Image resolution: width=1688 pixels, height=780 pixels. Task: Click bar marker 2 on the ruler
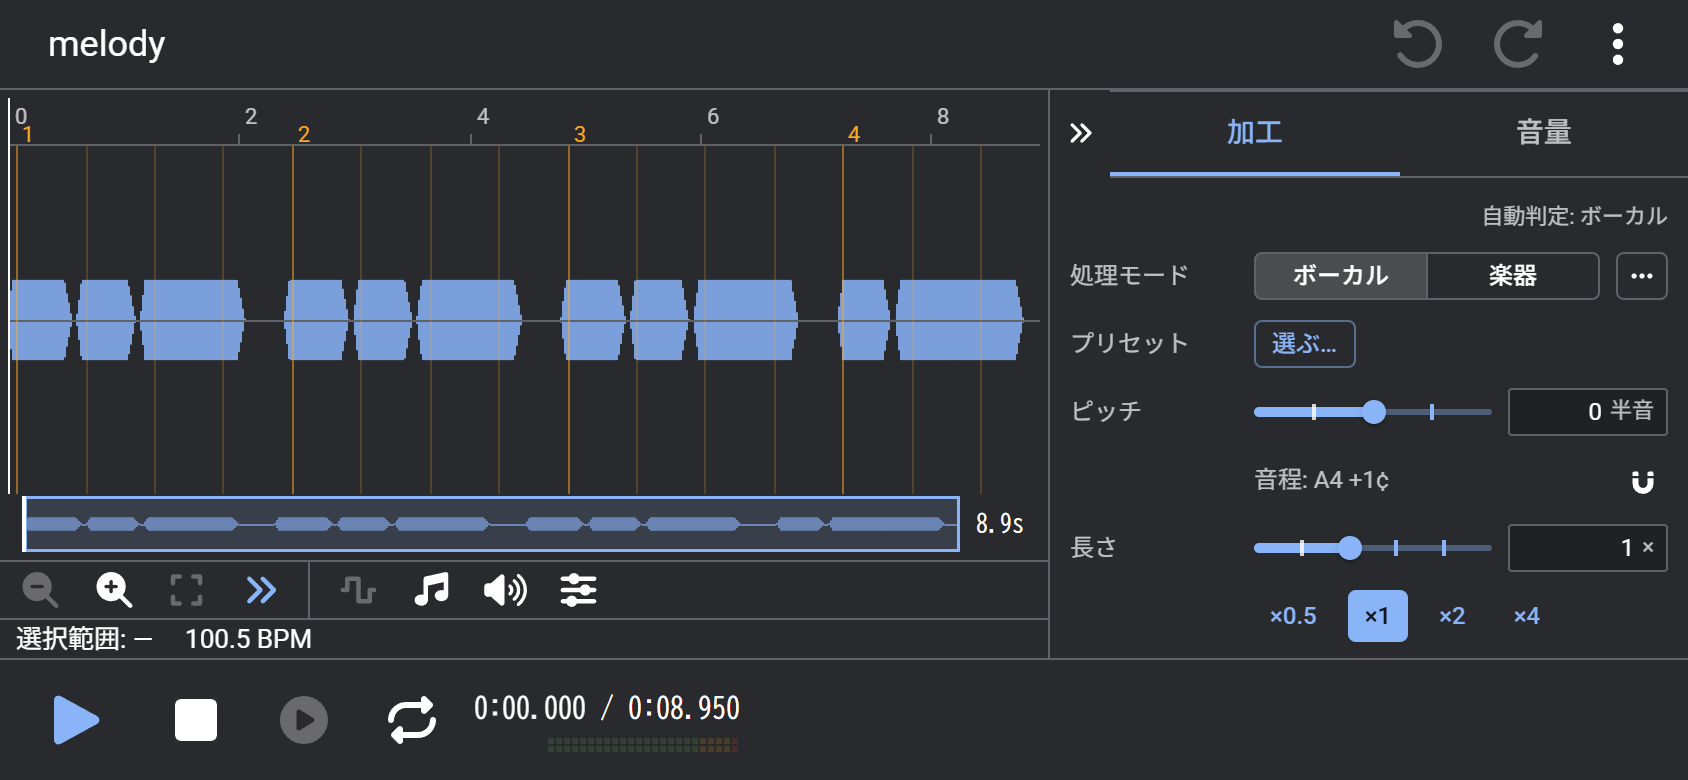click(304, 134)
